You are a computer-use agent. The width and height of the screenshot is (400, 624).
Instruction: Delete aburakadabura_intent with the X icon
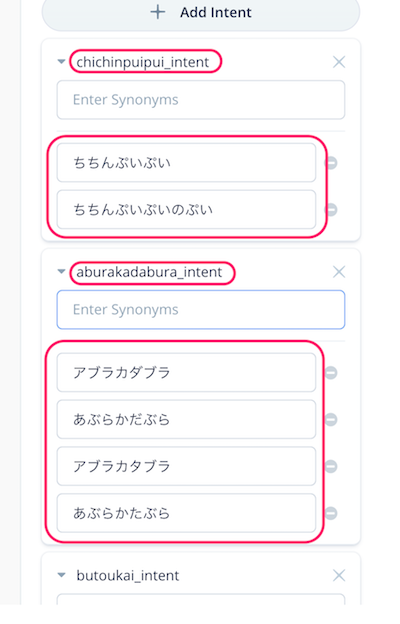click(339, 272)
